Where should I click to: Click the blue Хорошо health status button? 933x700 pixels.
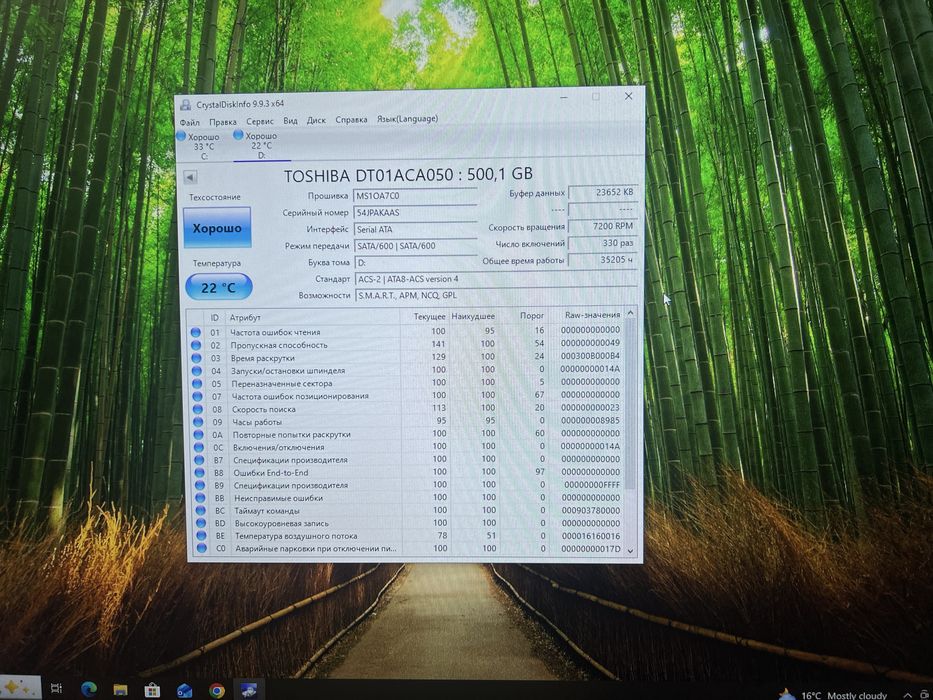click(x=217, y=227)
